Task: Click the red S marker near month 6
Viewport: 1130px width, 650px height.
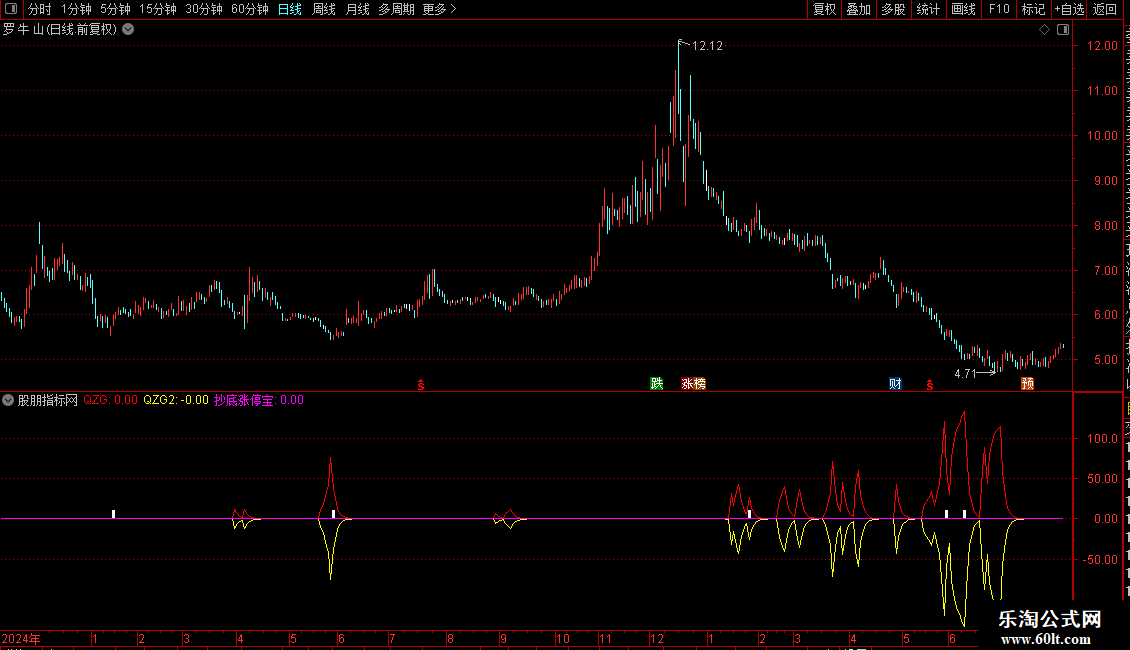Action: coord(421,386)
